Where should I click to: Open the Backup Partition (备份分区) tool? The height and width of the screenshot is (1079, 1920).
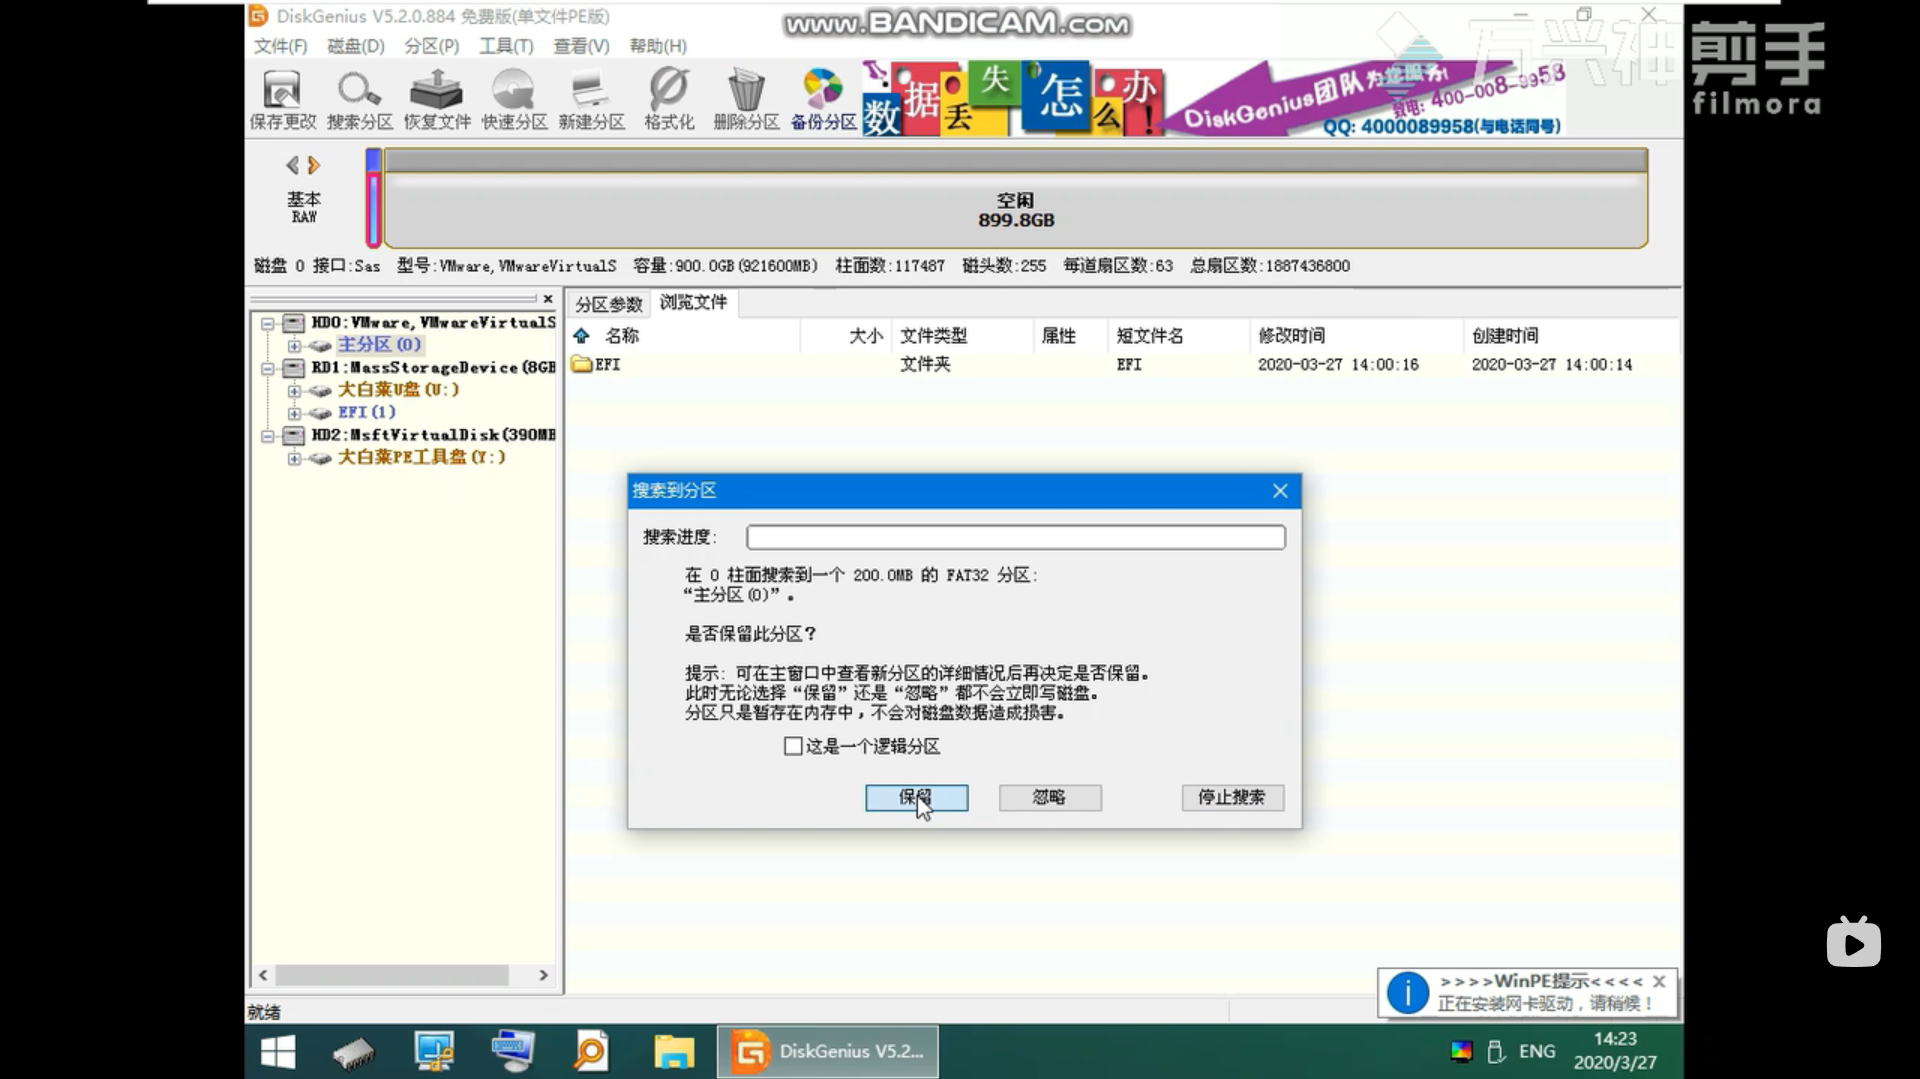pyautogui.click(x=823, y=100)
